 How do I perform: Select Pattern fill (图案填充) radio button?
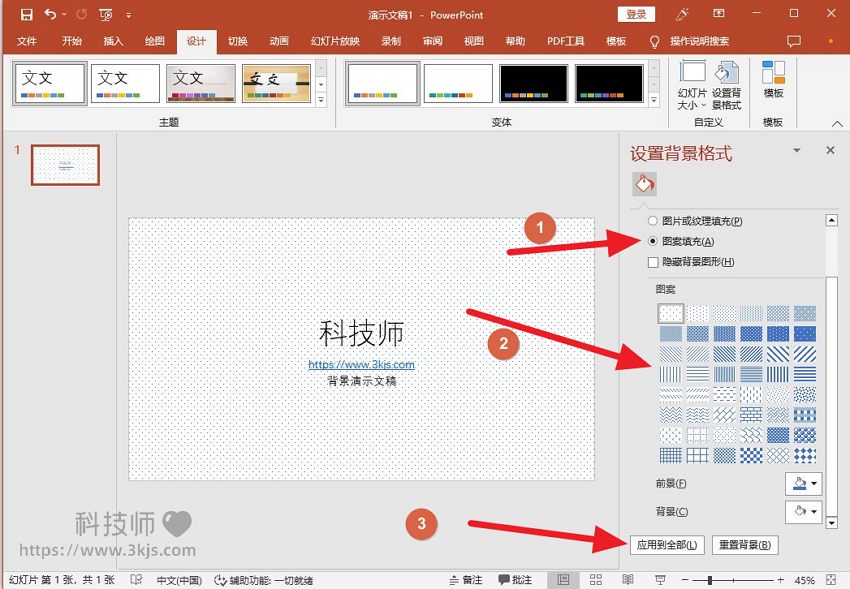(653, 241)
